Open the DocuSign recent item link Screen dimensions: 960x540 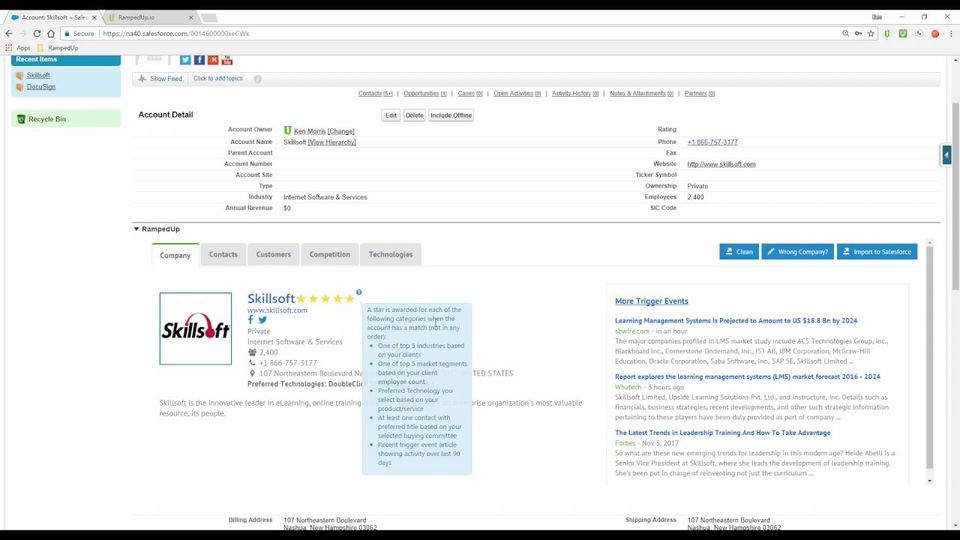41,87
